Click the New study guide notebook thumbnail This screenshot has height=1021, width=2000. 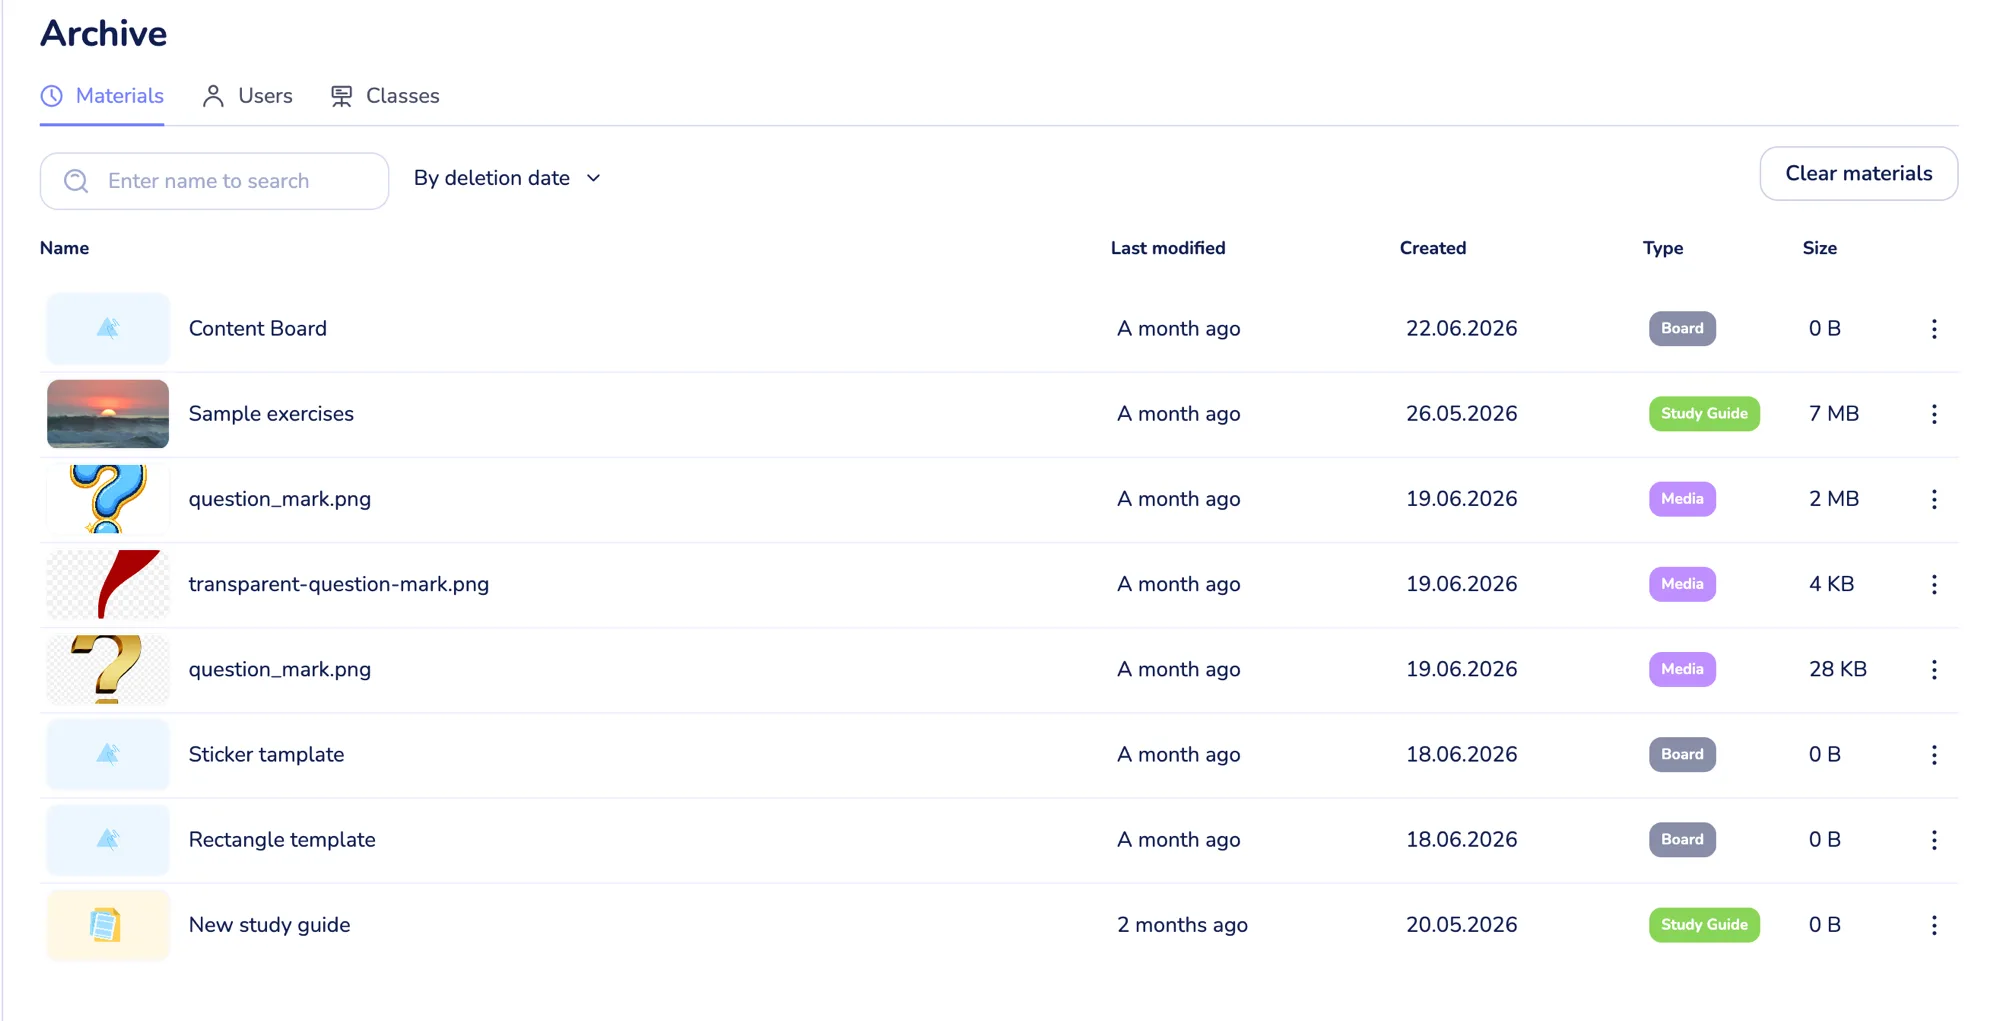pyautogui.click(x=108, y=925)
